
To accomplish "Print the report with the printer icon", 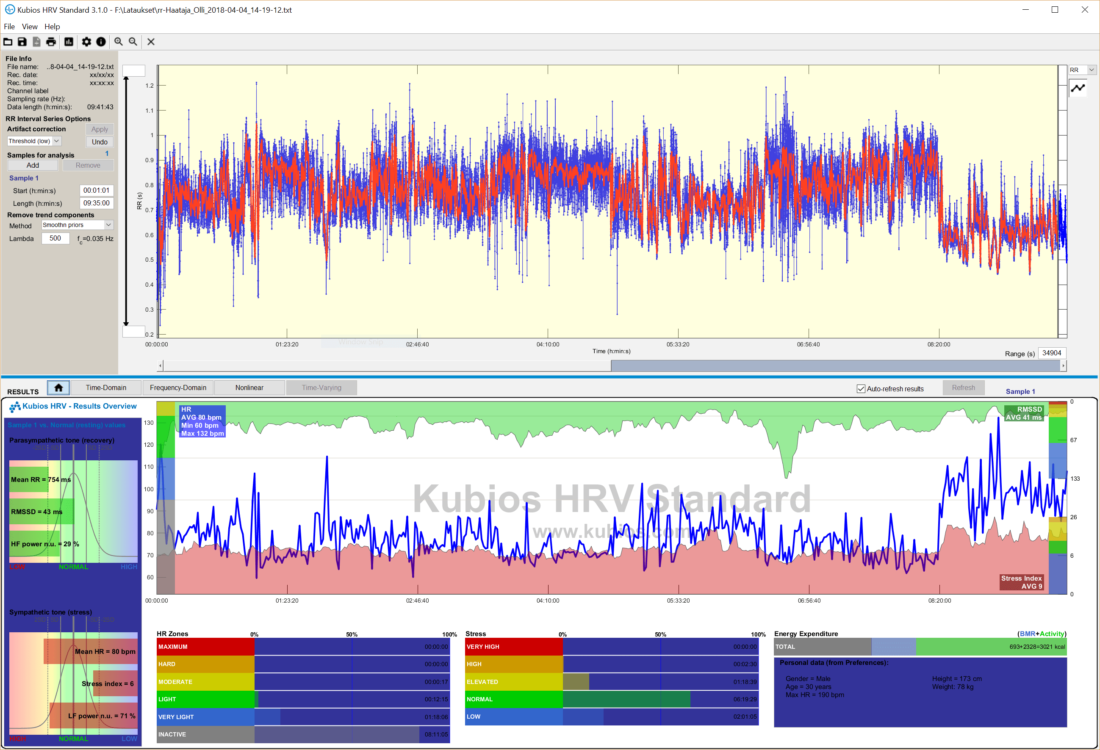I will coord(51,42).
